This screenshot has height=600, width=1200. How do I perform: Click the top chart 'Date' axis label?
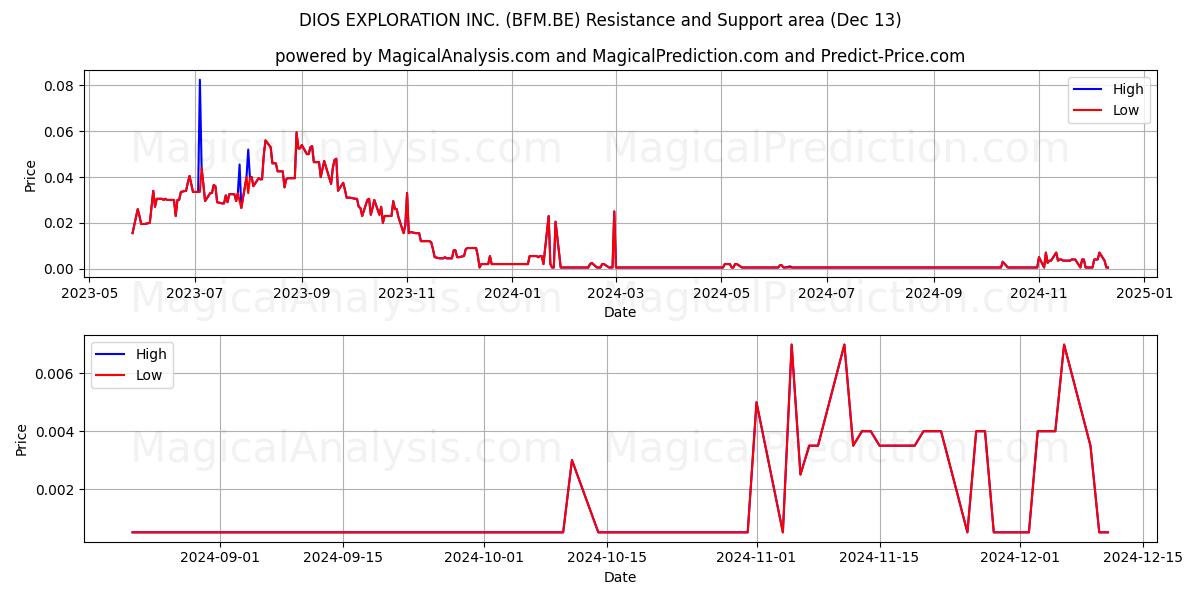pos(620,313)
